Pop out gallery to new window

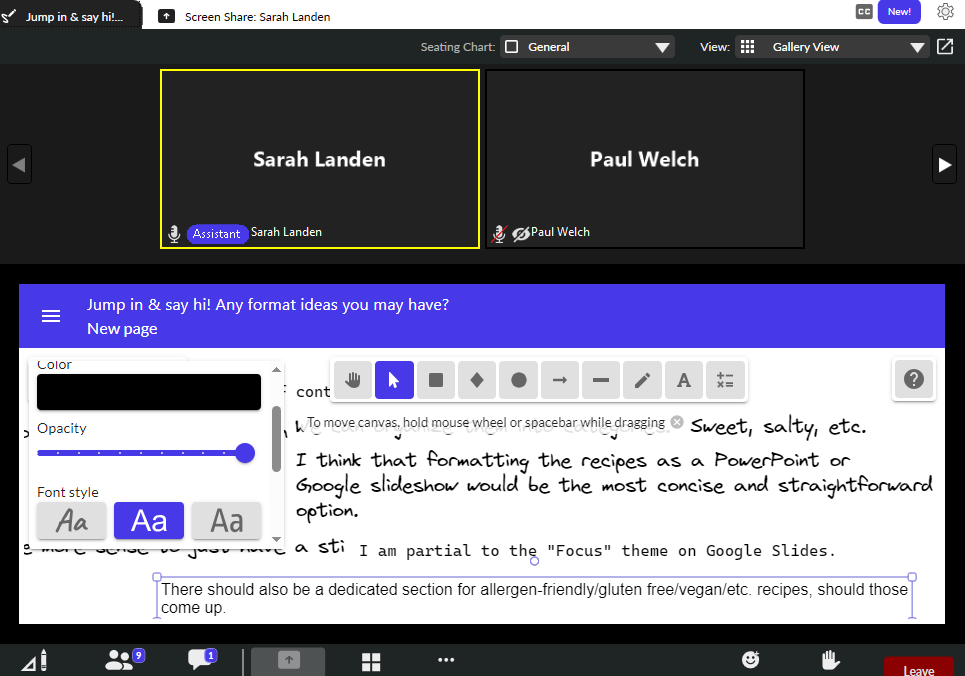coord(945,47)
